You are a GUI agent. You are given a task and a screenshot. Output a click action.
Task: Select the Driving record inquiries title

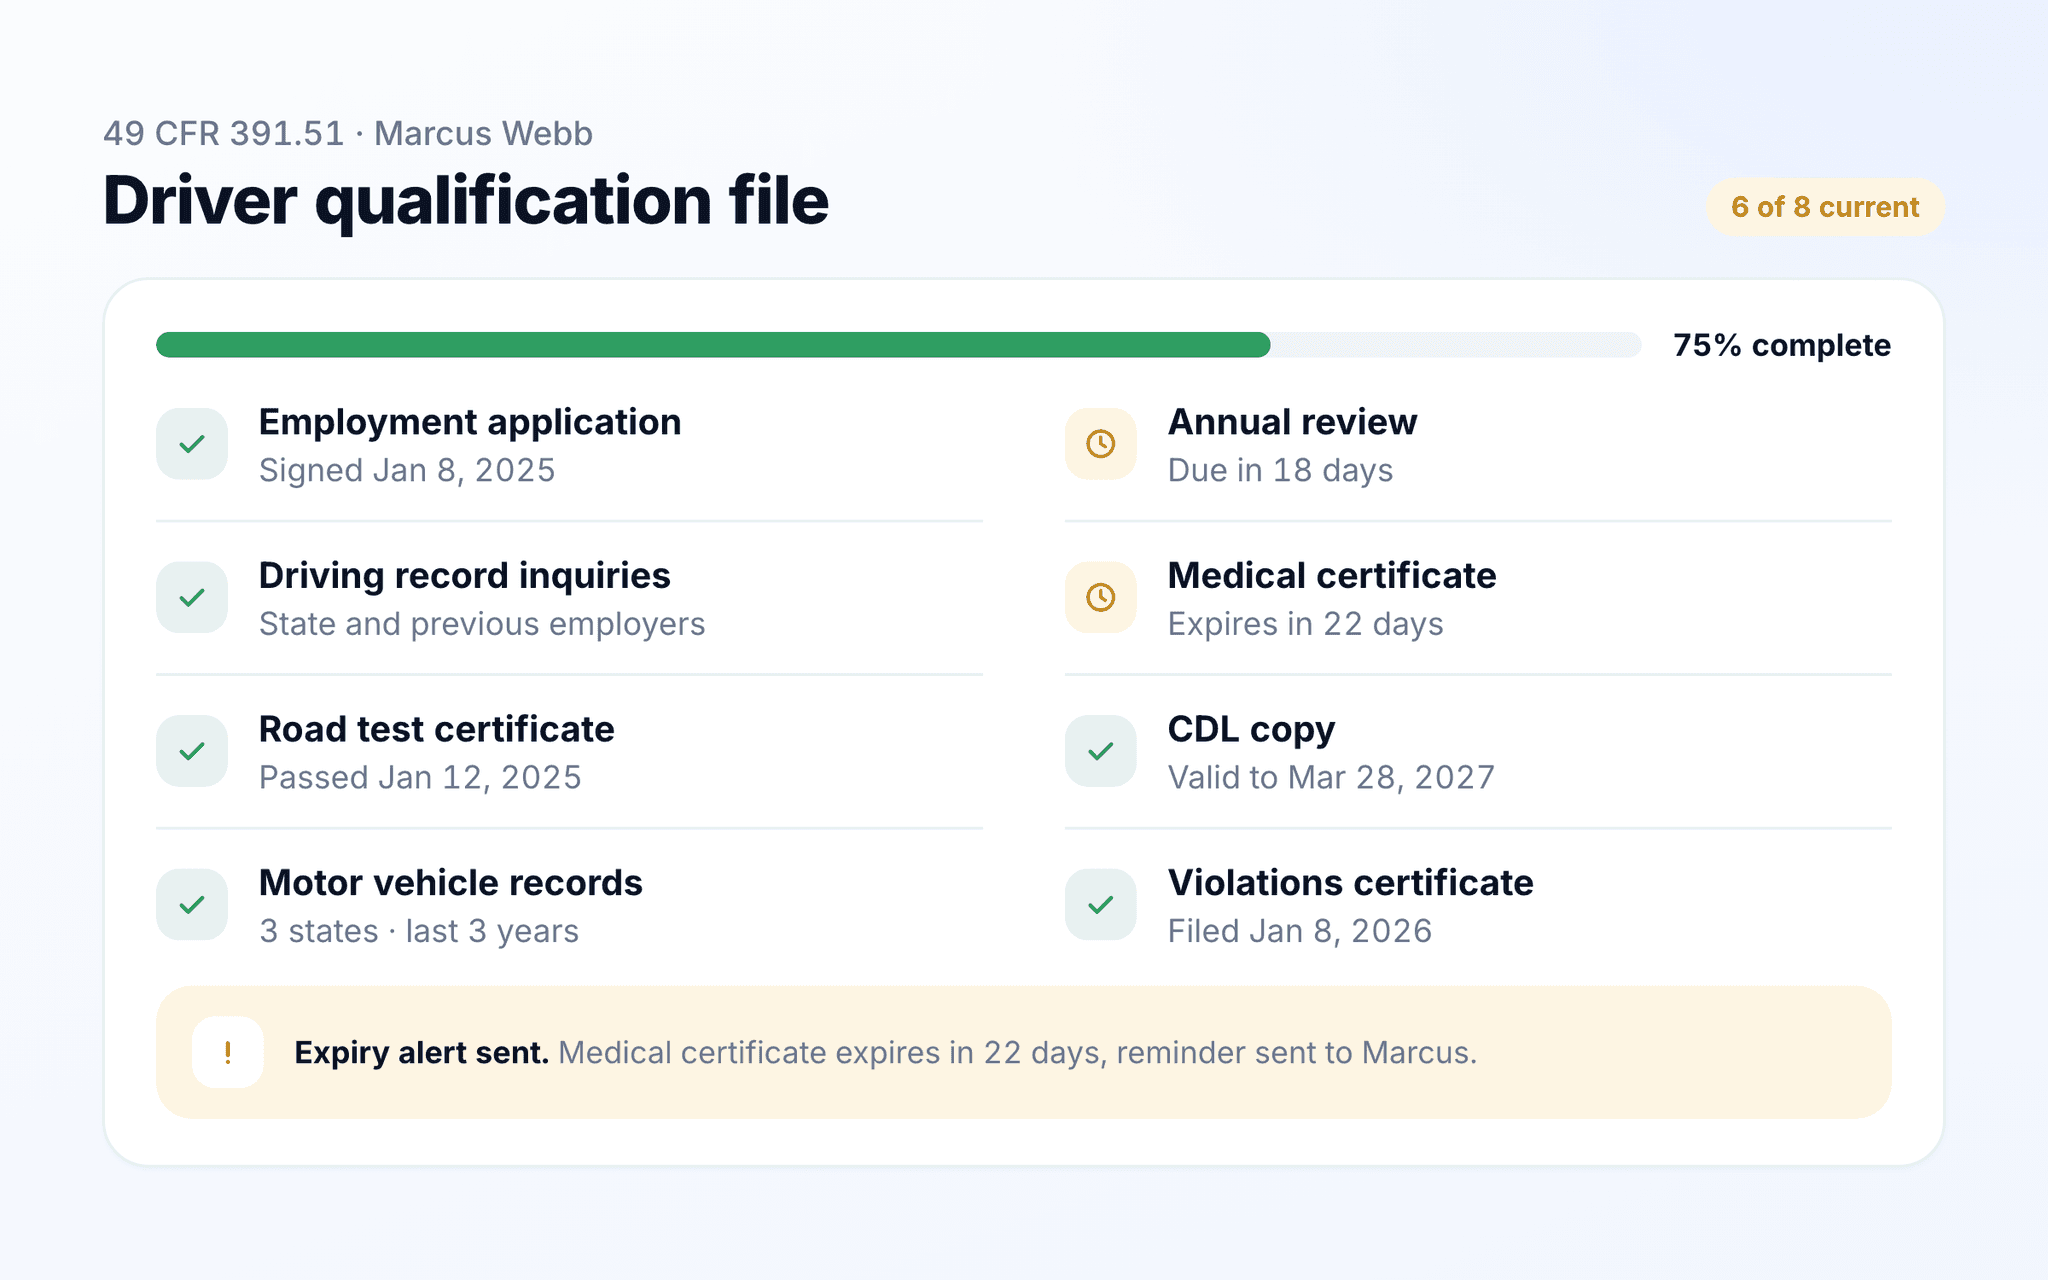coord(465,576)
